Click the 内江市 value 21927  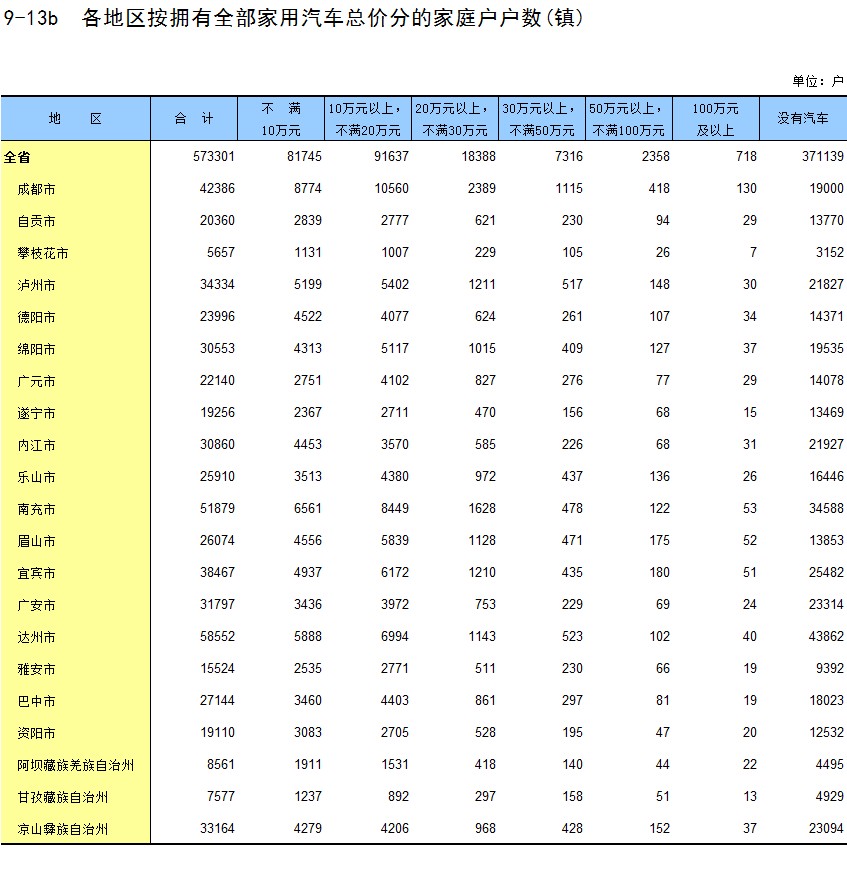tap(826, 444)
